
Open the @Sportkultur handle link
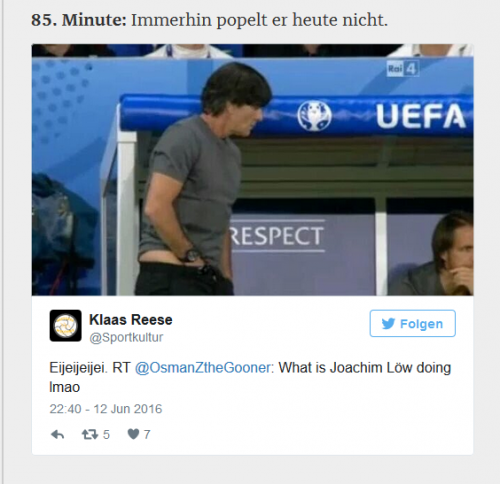pyautogui.click(x=126, y=337)
